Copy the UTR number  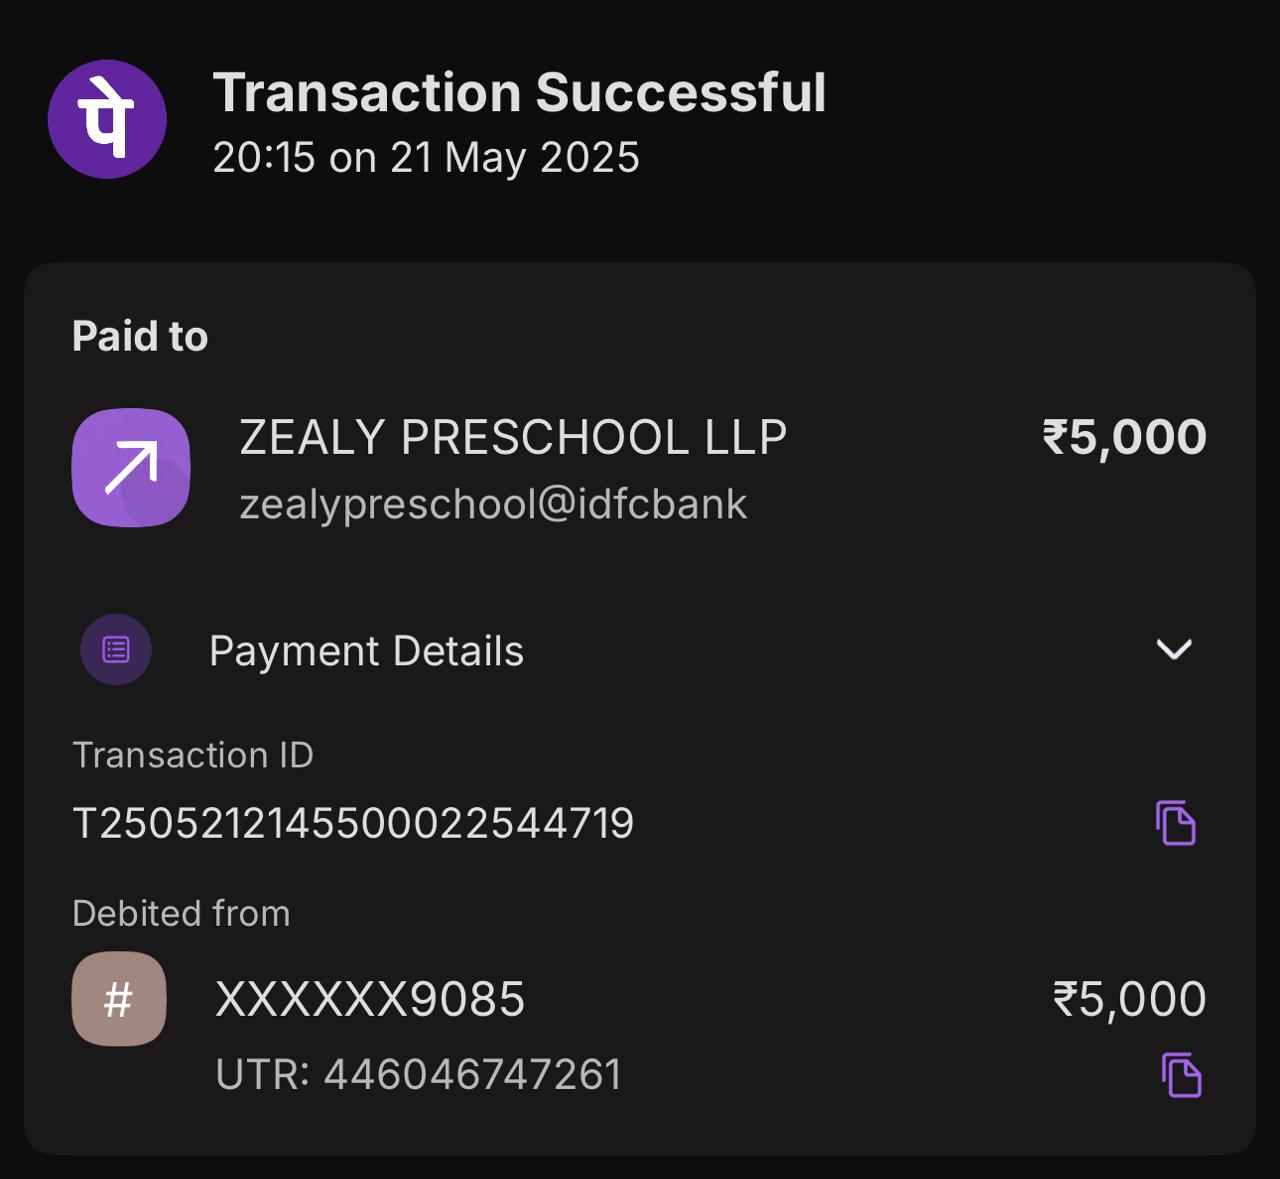pos(1181,1075)
